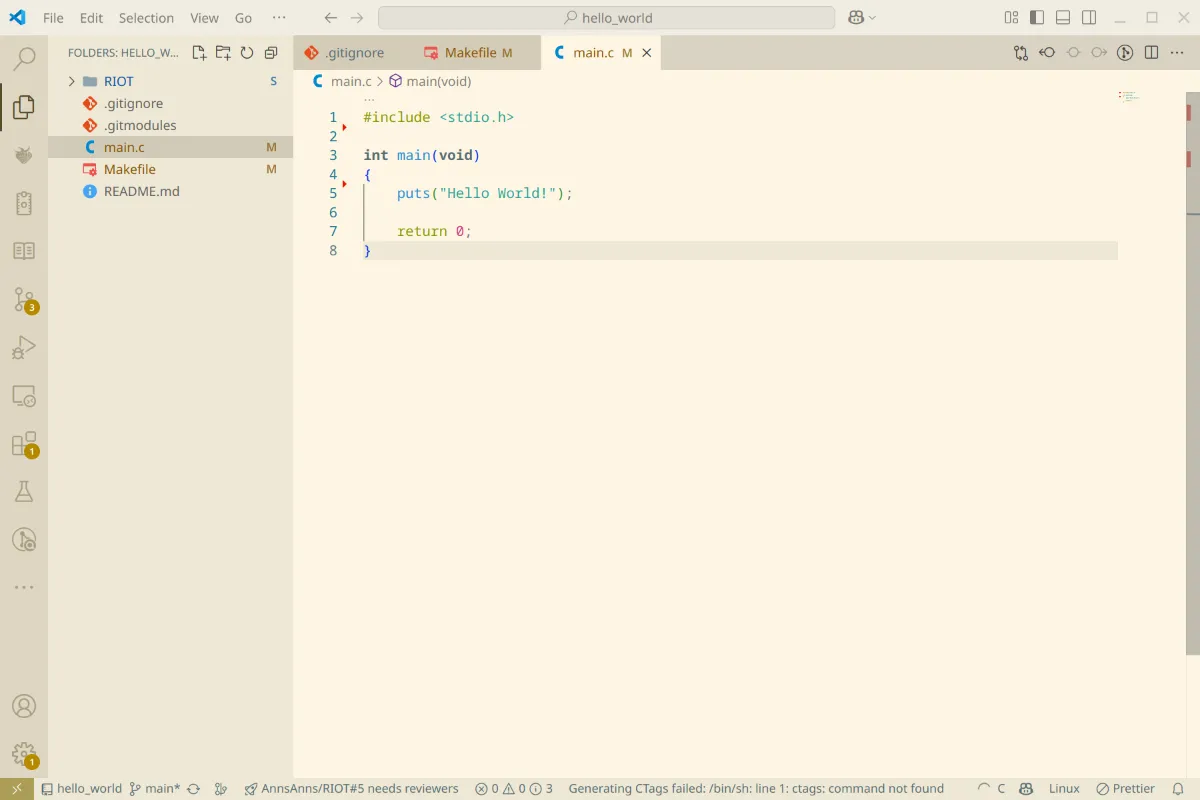Switch to the Makefile tab
Image resolution: width=1200 pixels, height=800 pixels.
[x=472, y=52]
